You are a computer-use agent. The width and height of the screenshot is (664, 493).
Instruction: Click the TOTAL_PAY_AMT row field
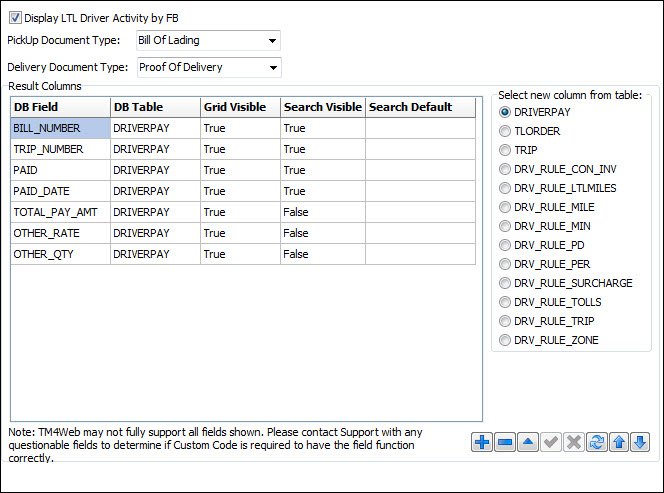(59, 212)
